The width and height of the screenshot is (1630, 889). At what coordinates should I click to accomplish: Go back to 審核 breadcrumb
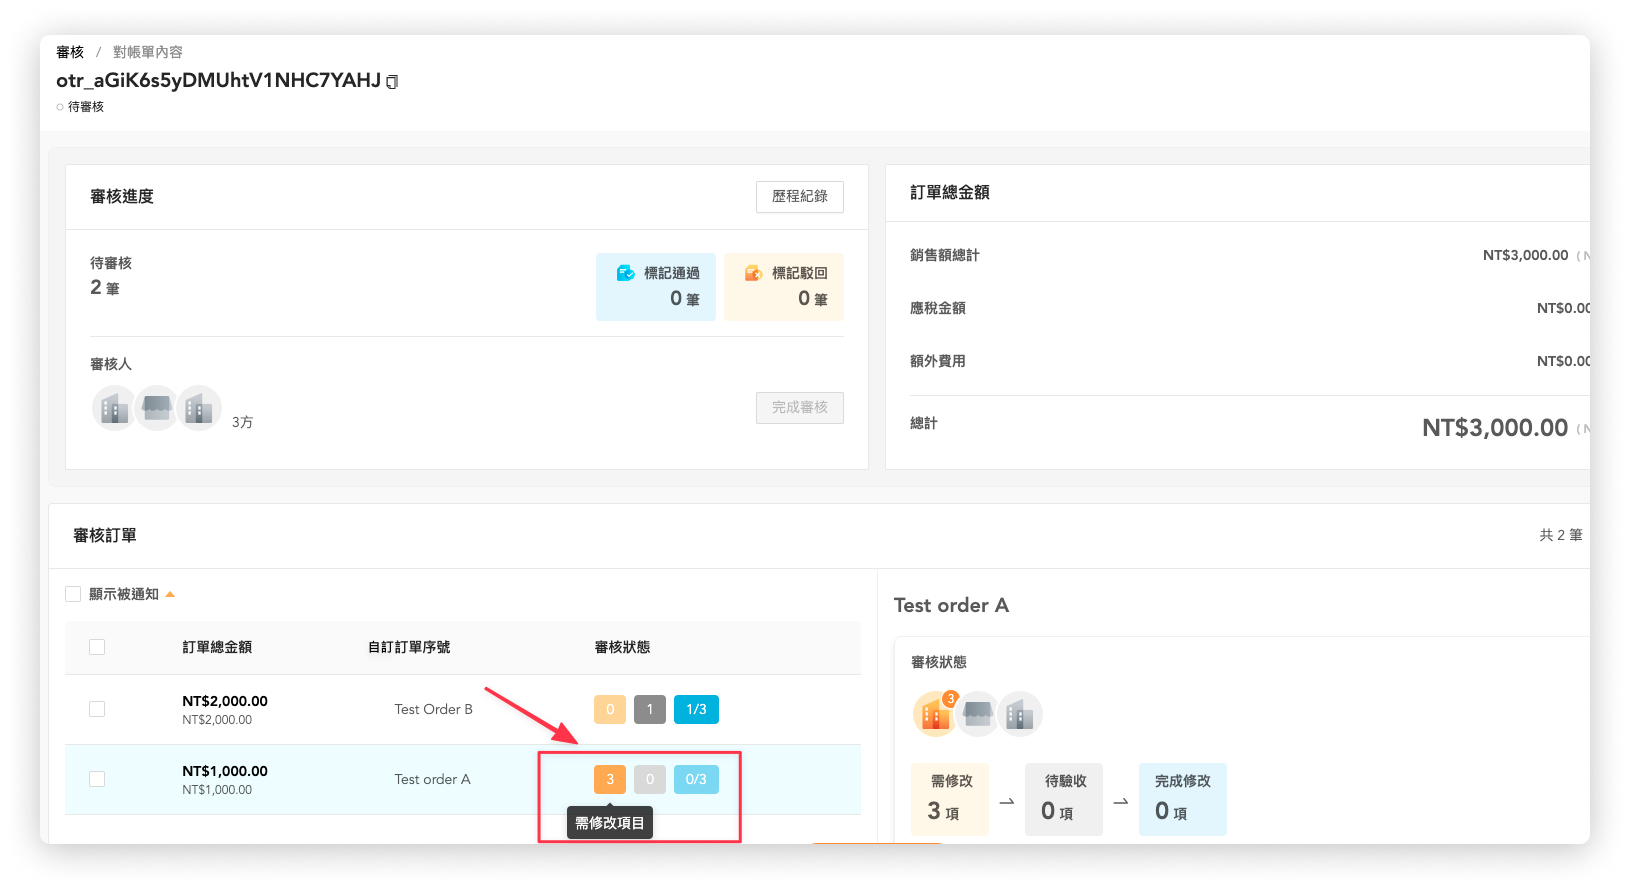(x=70, y=52)
